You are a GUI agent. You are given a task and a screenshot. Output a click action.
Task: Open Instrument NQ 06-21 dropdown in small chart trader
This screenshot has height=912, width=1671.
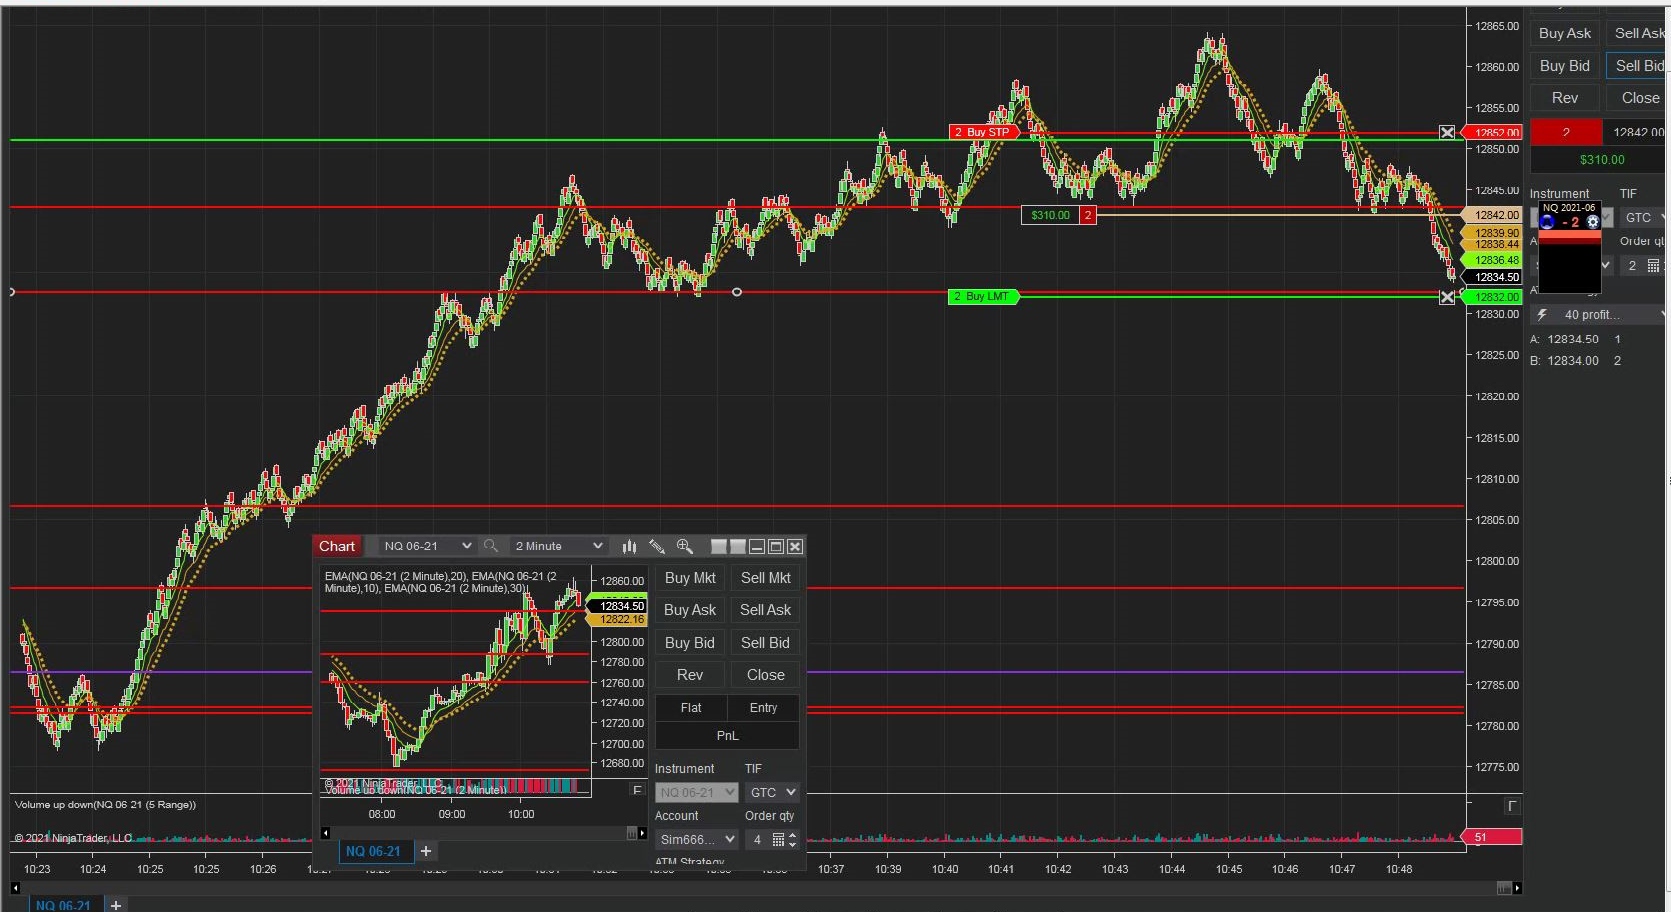click(697, 792)
